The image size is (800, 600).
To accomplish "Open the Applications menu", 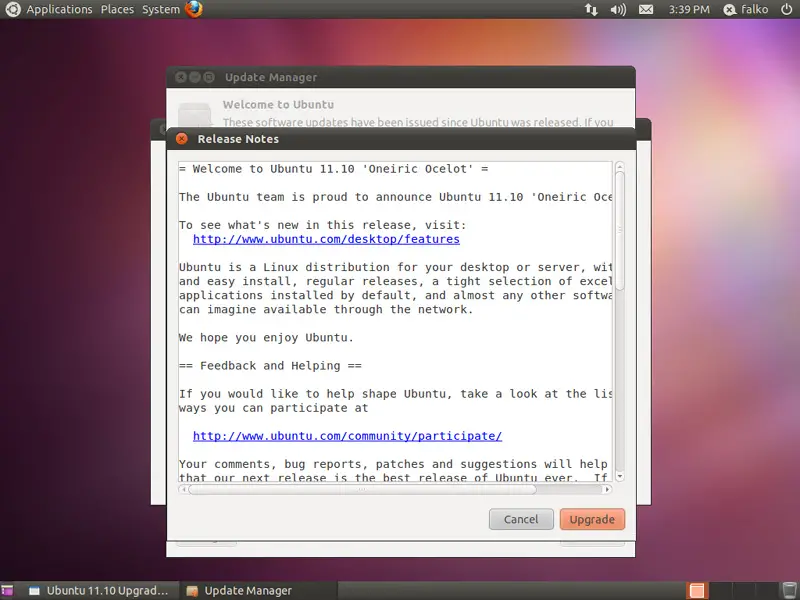I will click(x=59, y=10).
